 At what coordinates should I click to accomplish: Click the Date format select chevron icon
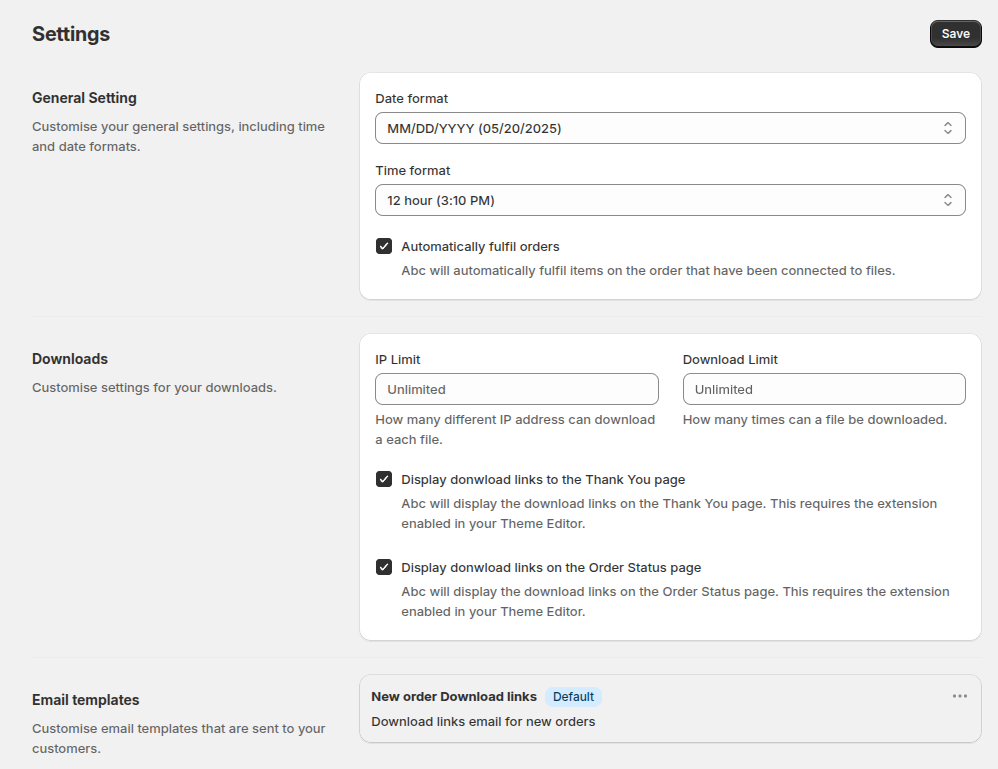[x=947, y=128]
